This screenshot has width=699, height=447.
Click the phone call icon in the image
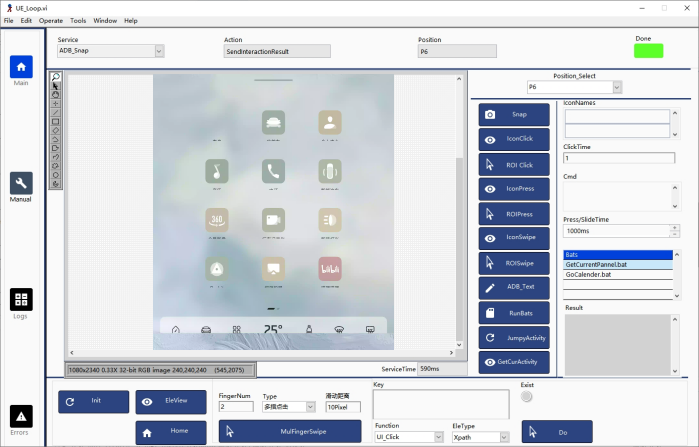[x=274, y=171]
